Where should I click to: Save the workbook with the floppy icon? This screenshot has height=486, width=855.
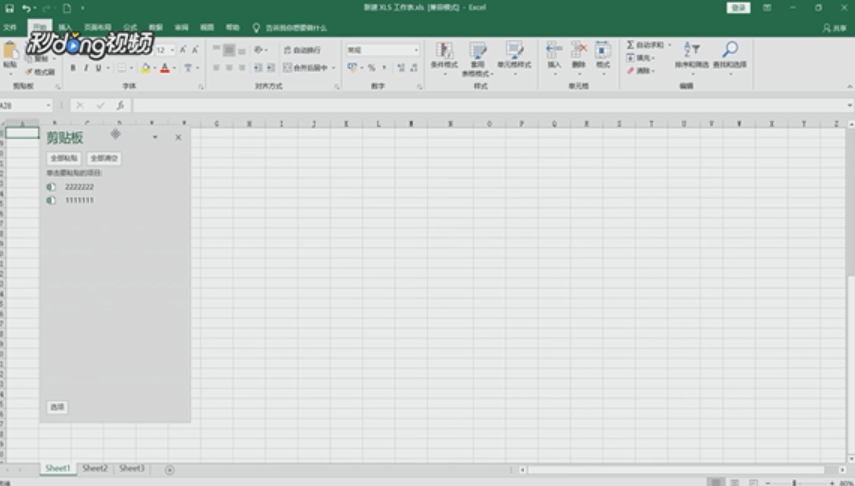coord(9,8)
